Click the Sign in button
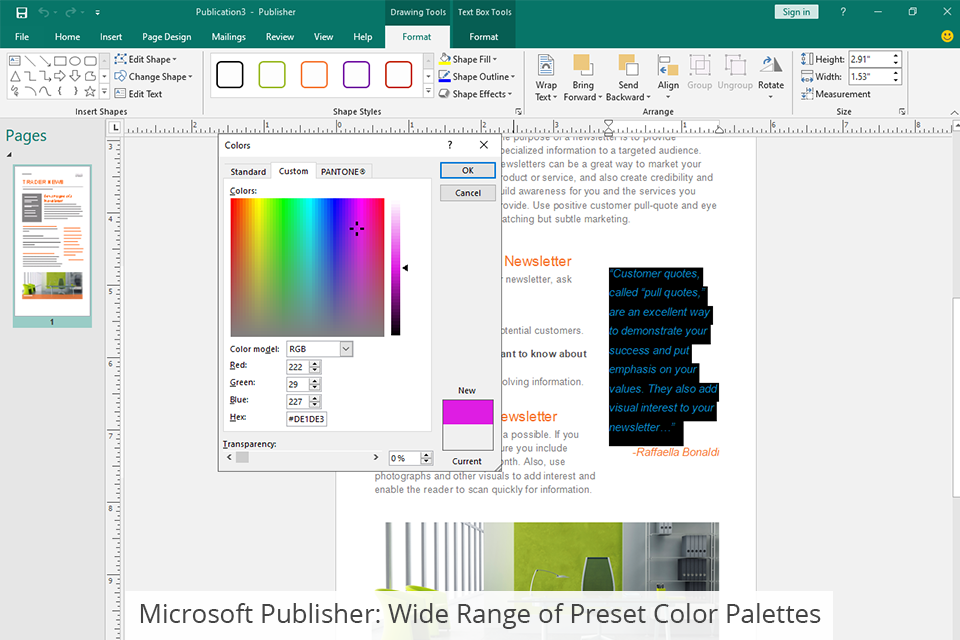960x640 pixels. pyautogui.click(x=796, y=12)
